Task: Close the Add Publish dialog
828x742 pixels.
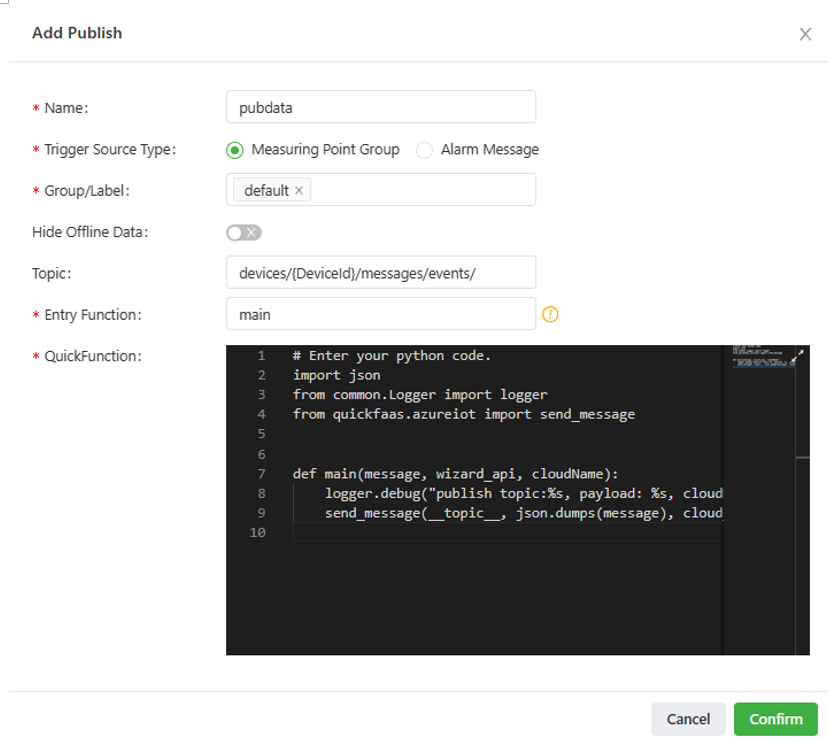Action: point(805,34)
